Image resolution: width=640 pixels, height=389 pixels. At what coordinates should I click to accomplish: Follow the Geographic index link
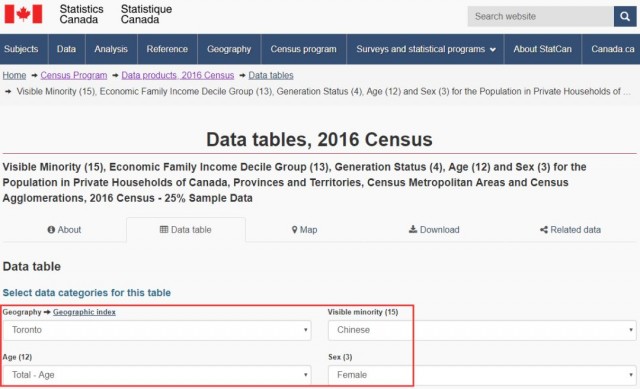click(84, 312)
